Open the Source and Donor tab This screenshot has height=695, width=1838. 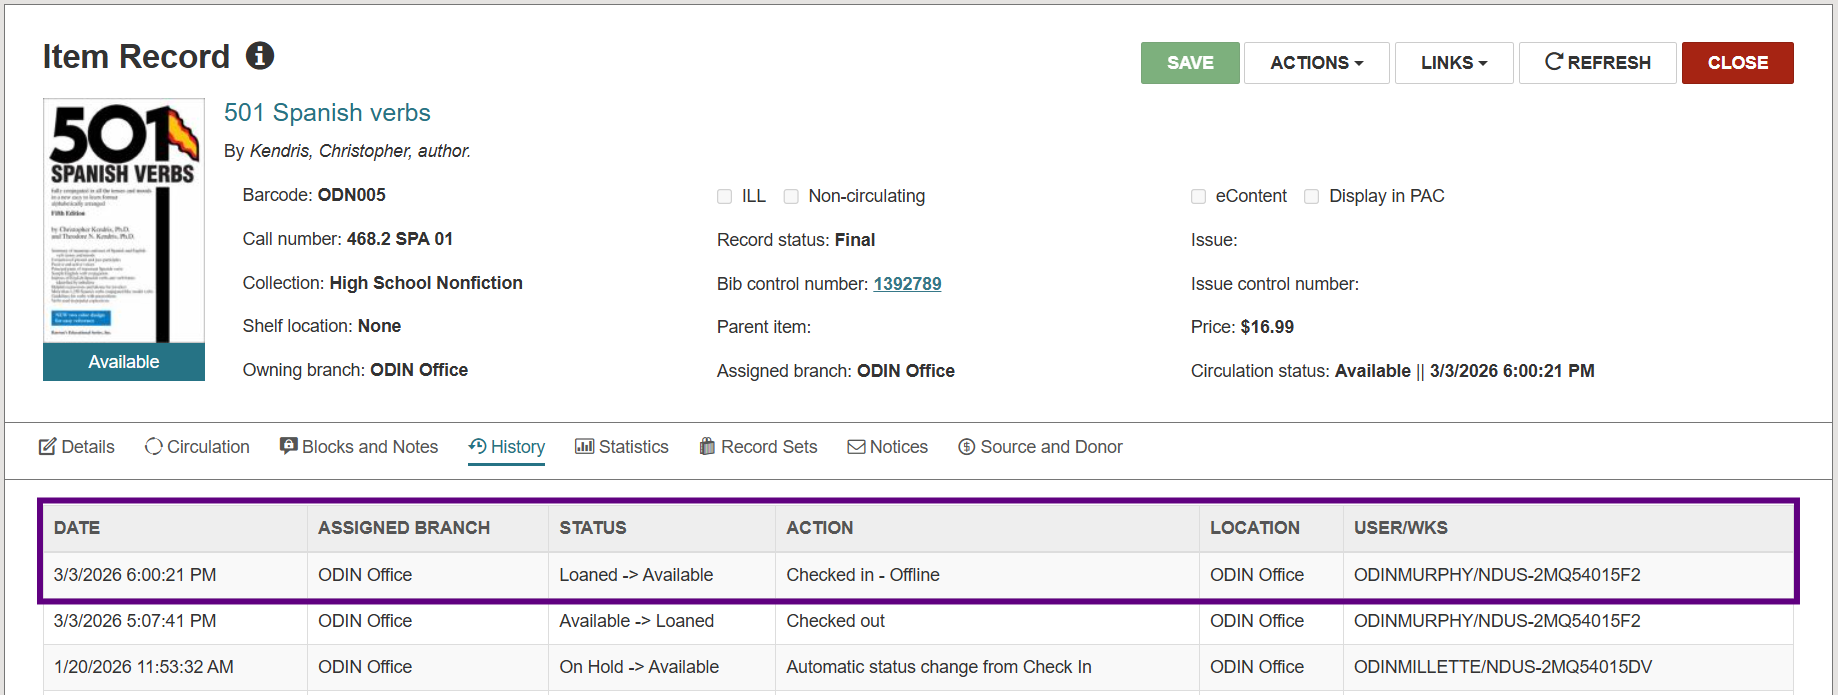[1040, 447]
